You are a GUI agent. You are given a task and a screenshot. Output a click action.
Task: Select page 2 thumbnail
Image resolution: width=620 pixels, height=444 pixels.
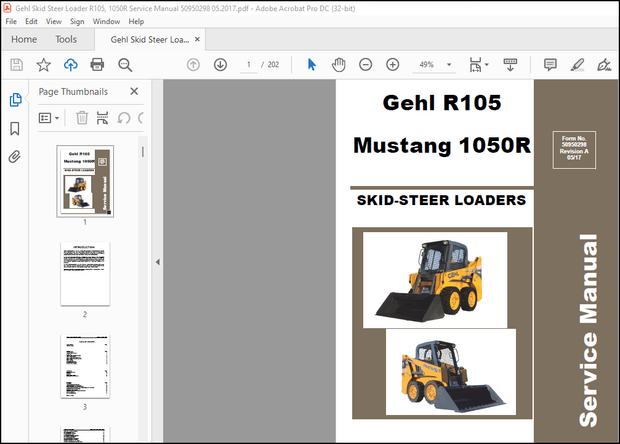click(x=85, y=274)
